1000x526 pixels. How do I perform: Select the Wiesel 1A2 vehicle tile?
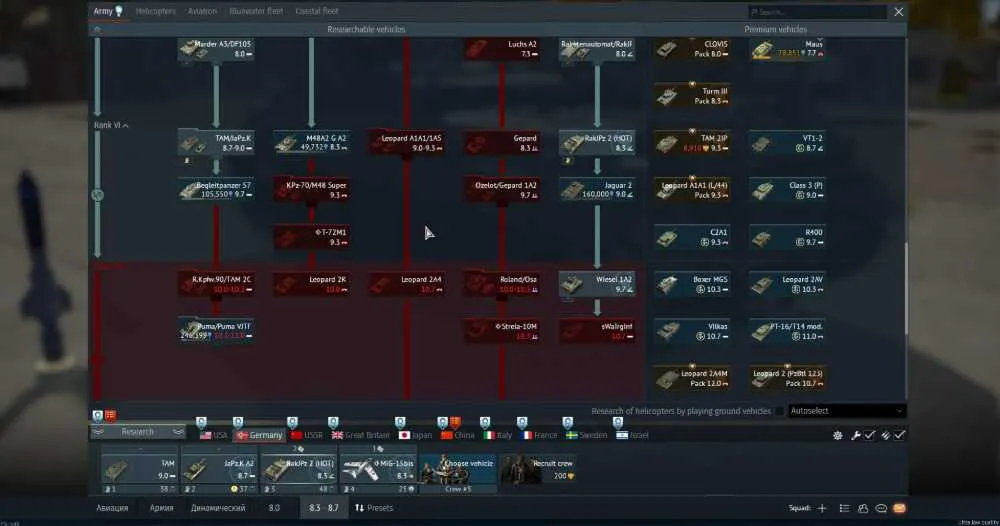(x=597, y=284)
